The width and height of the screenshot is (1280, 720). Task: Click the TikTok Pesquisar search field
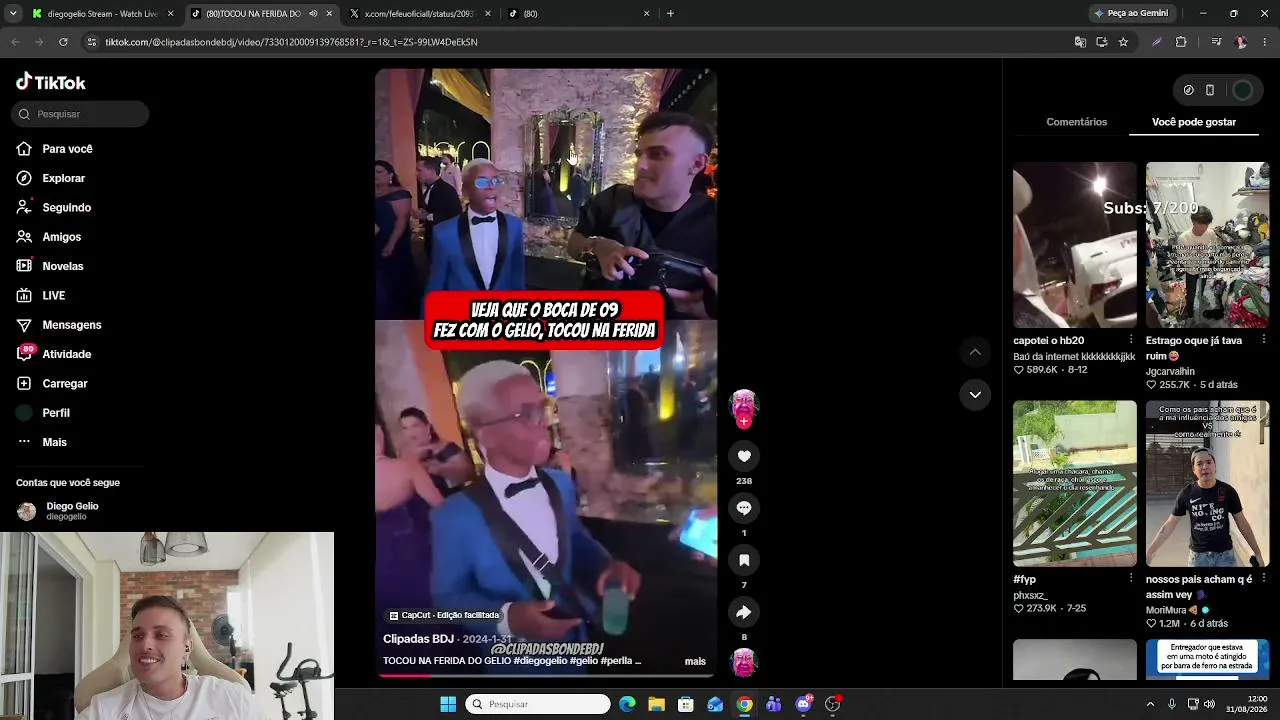click(80, 114)
